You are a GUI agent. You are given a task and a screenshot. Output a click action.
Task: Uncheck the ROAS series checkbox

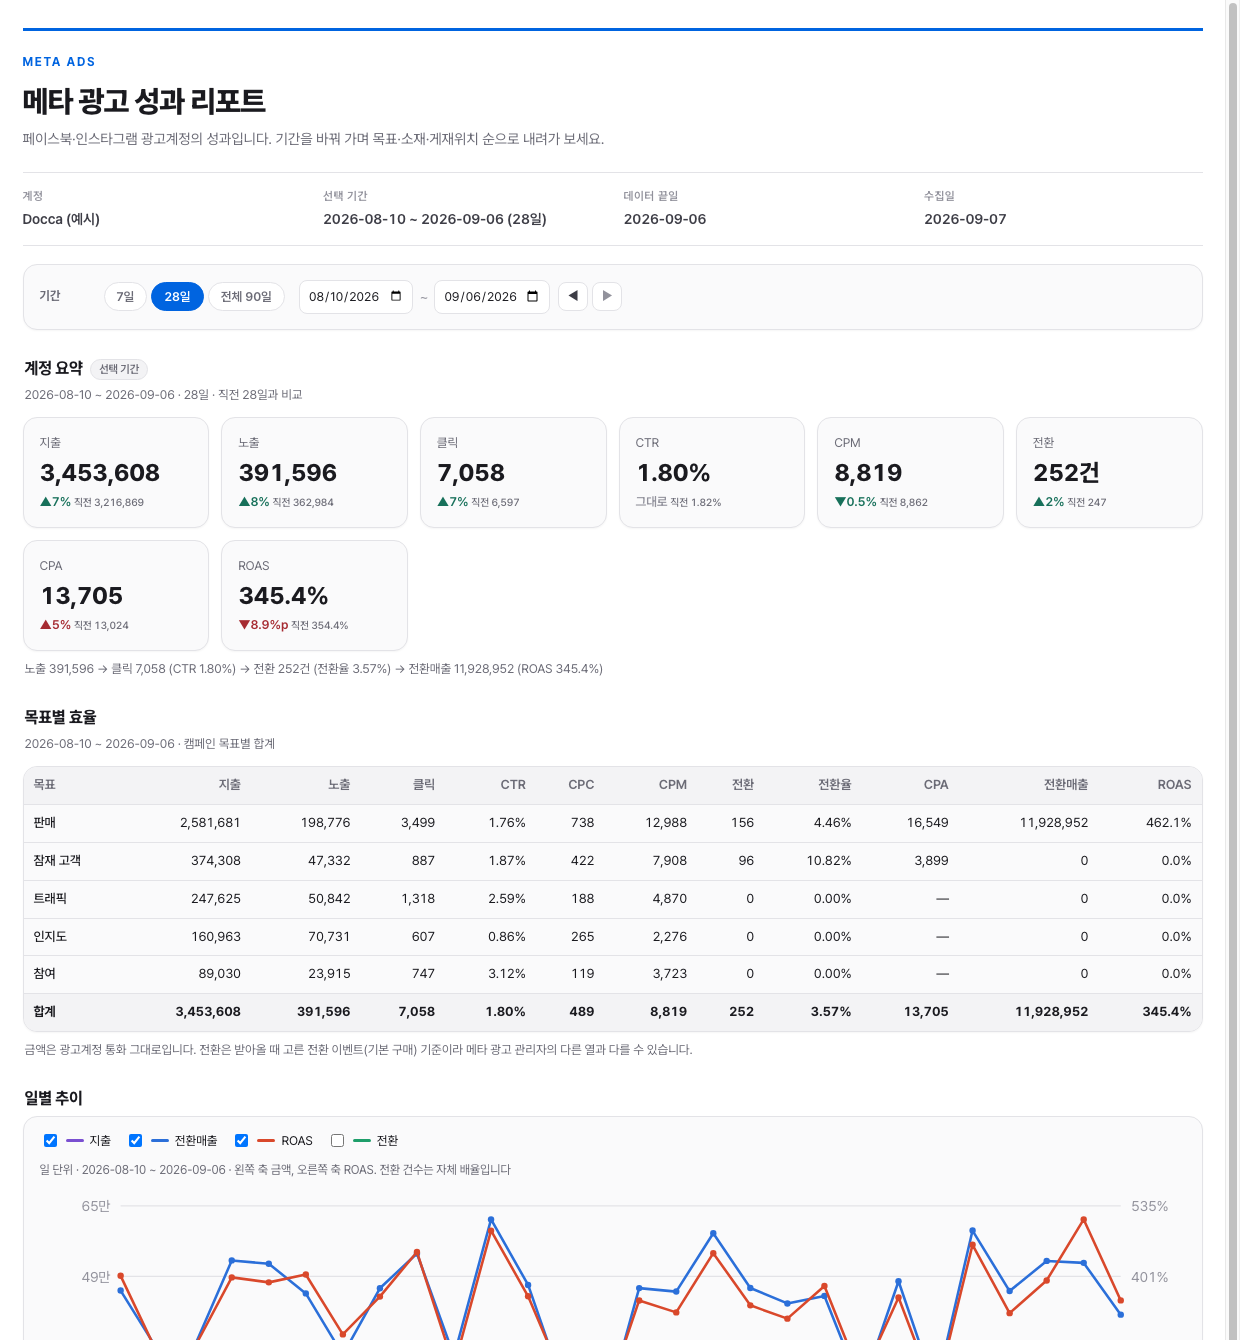pyautogui.click(x=242, y=1140)
